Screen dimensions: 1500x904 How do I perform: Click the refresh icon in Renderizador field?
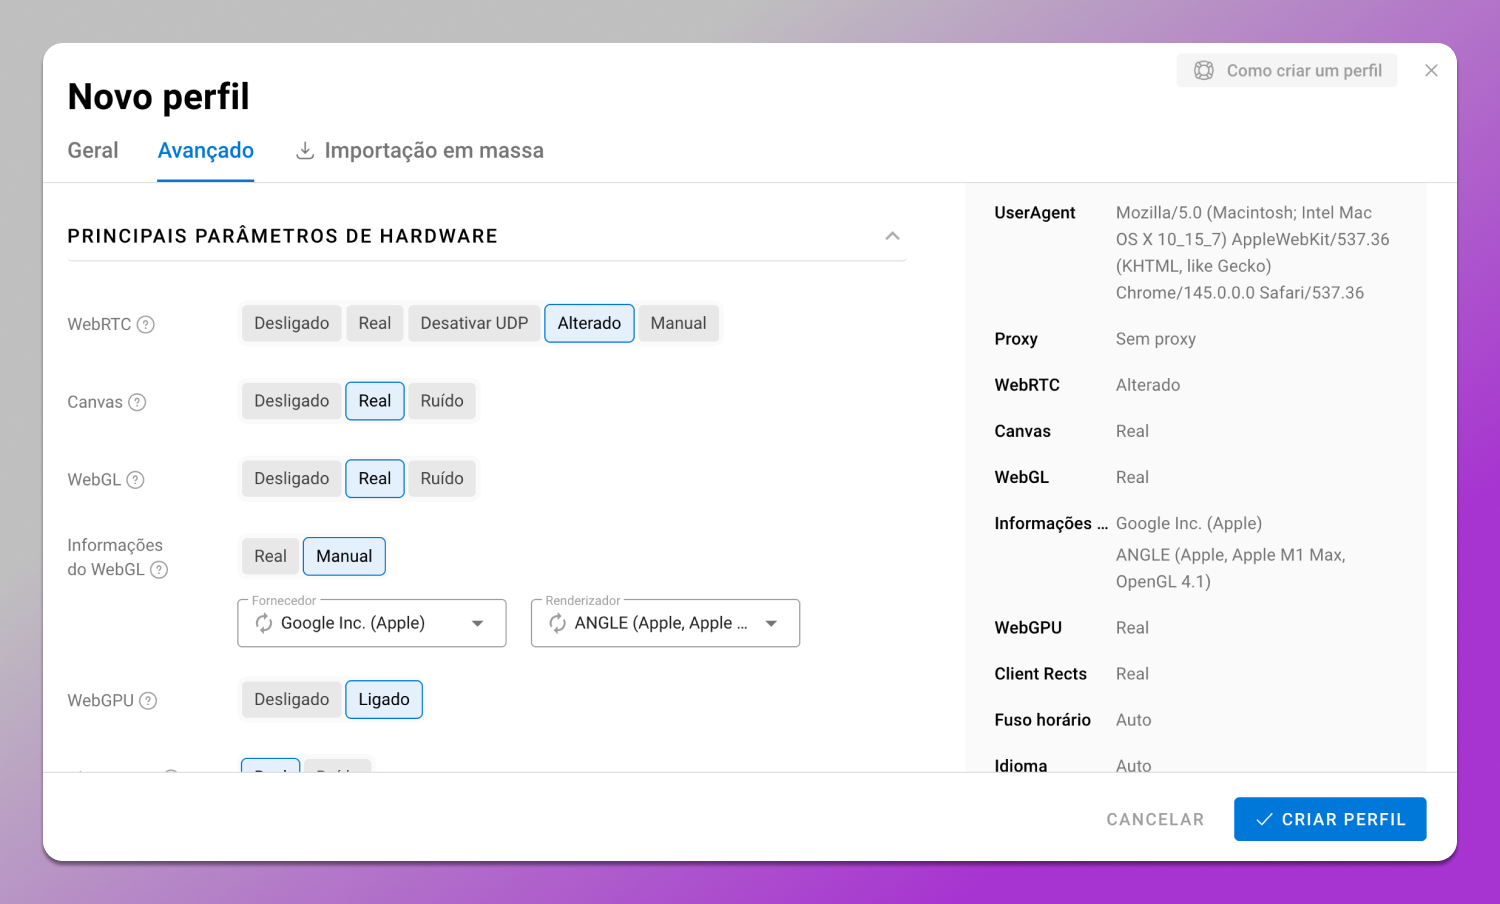[558, 623]
